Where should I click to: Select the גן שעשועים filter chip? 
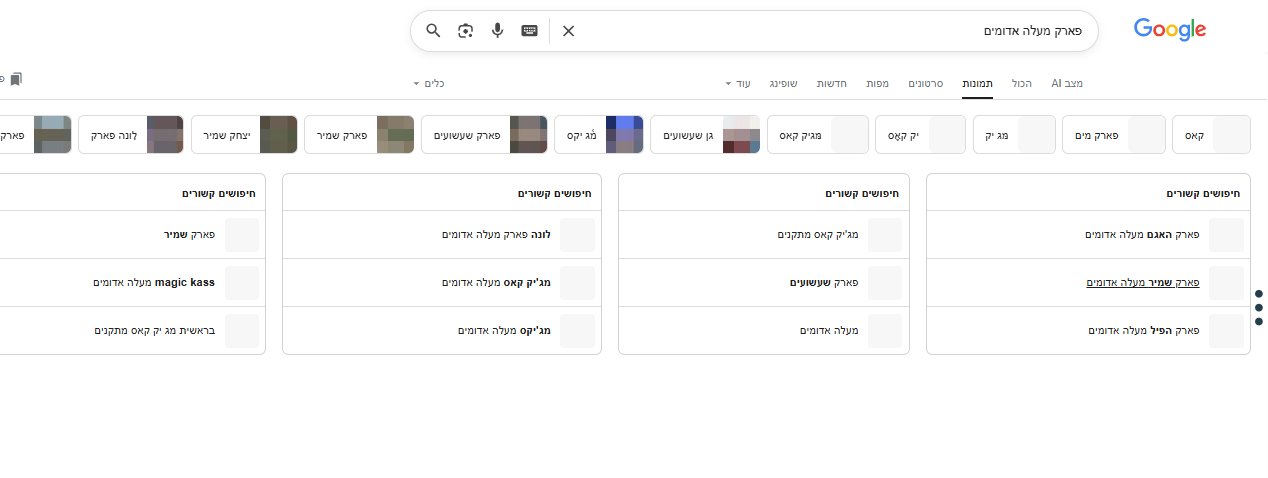click(x=688, y=135)
